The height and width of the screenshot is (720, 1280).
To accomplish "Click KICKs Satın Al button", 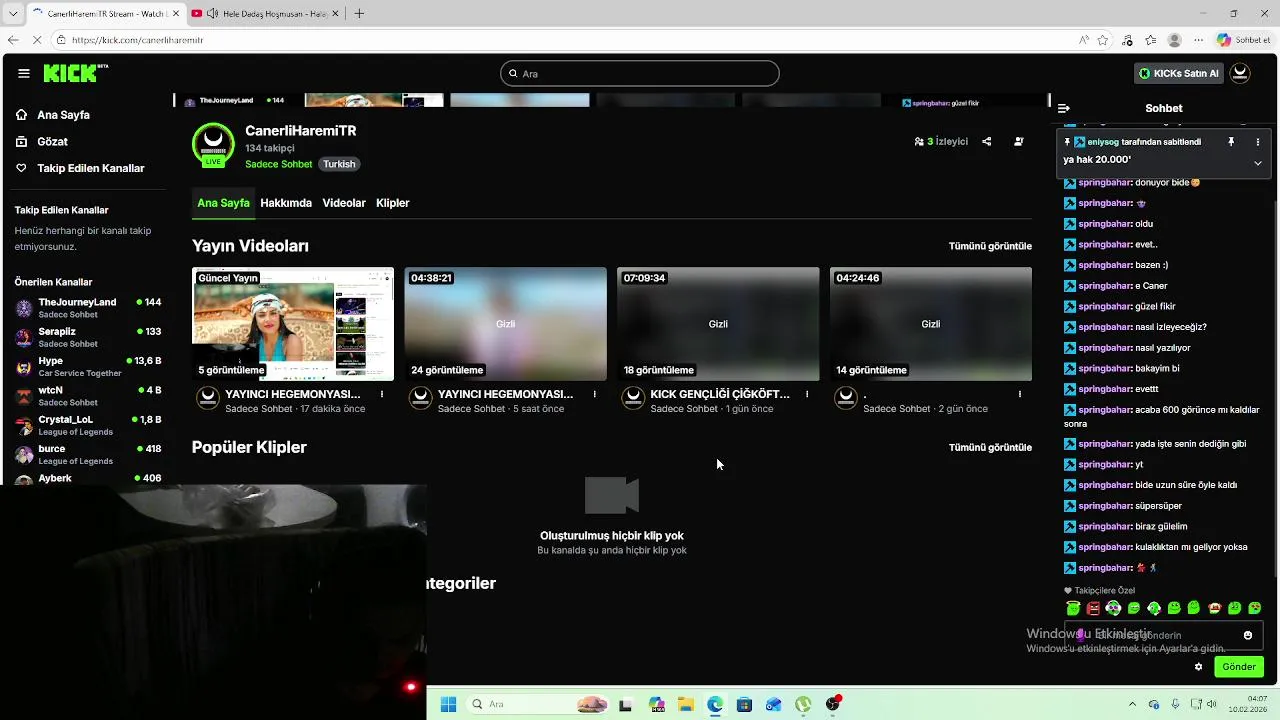I will (1179, 73).
